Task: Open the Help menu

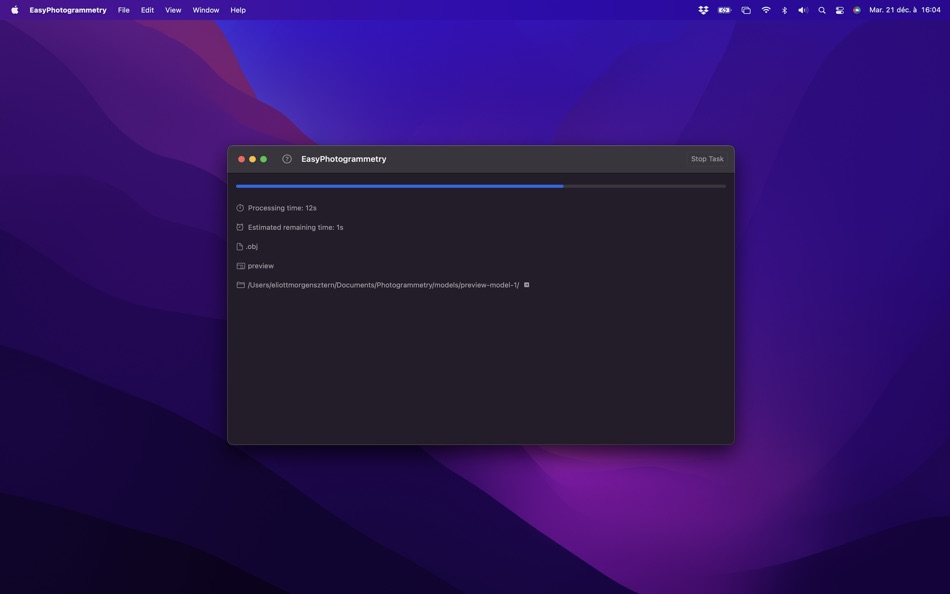Action: [x=238, y=10]
